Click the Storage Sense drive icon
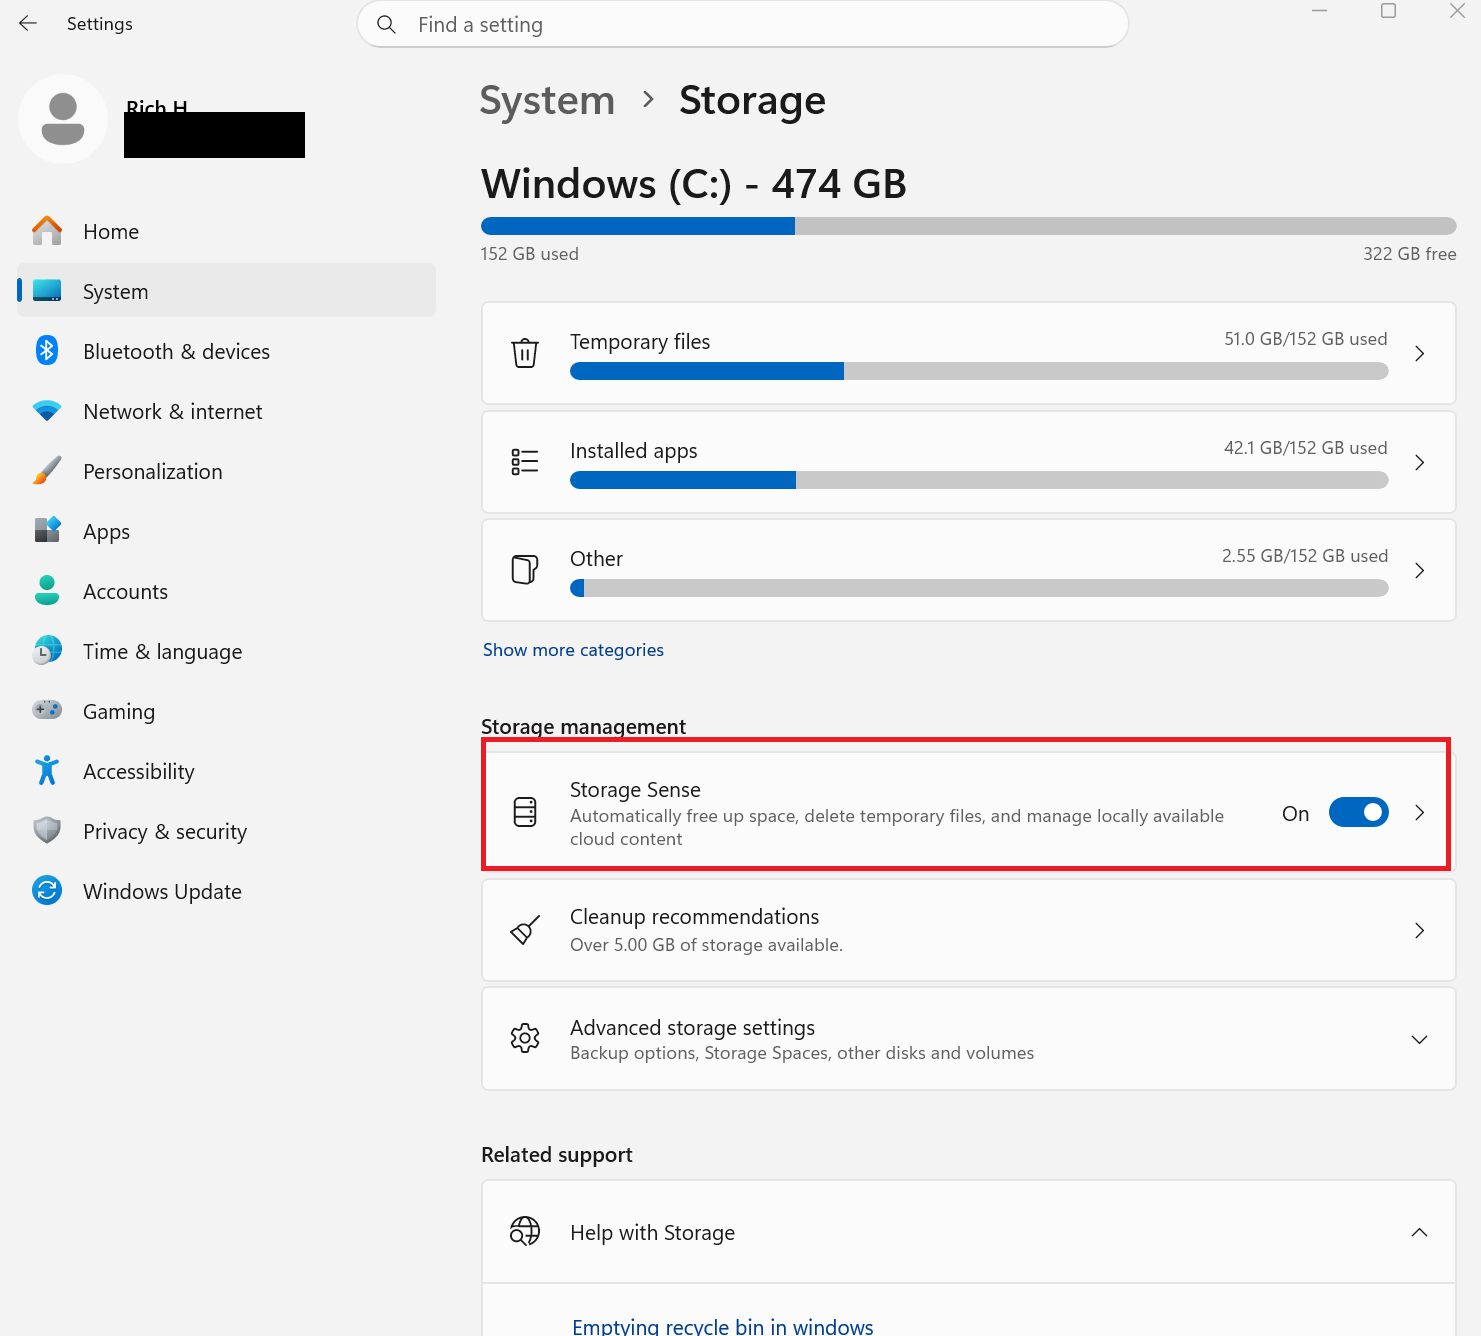The image size is (1481, 1336). 525,812
